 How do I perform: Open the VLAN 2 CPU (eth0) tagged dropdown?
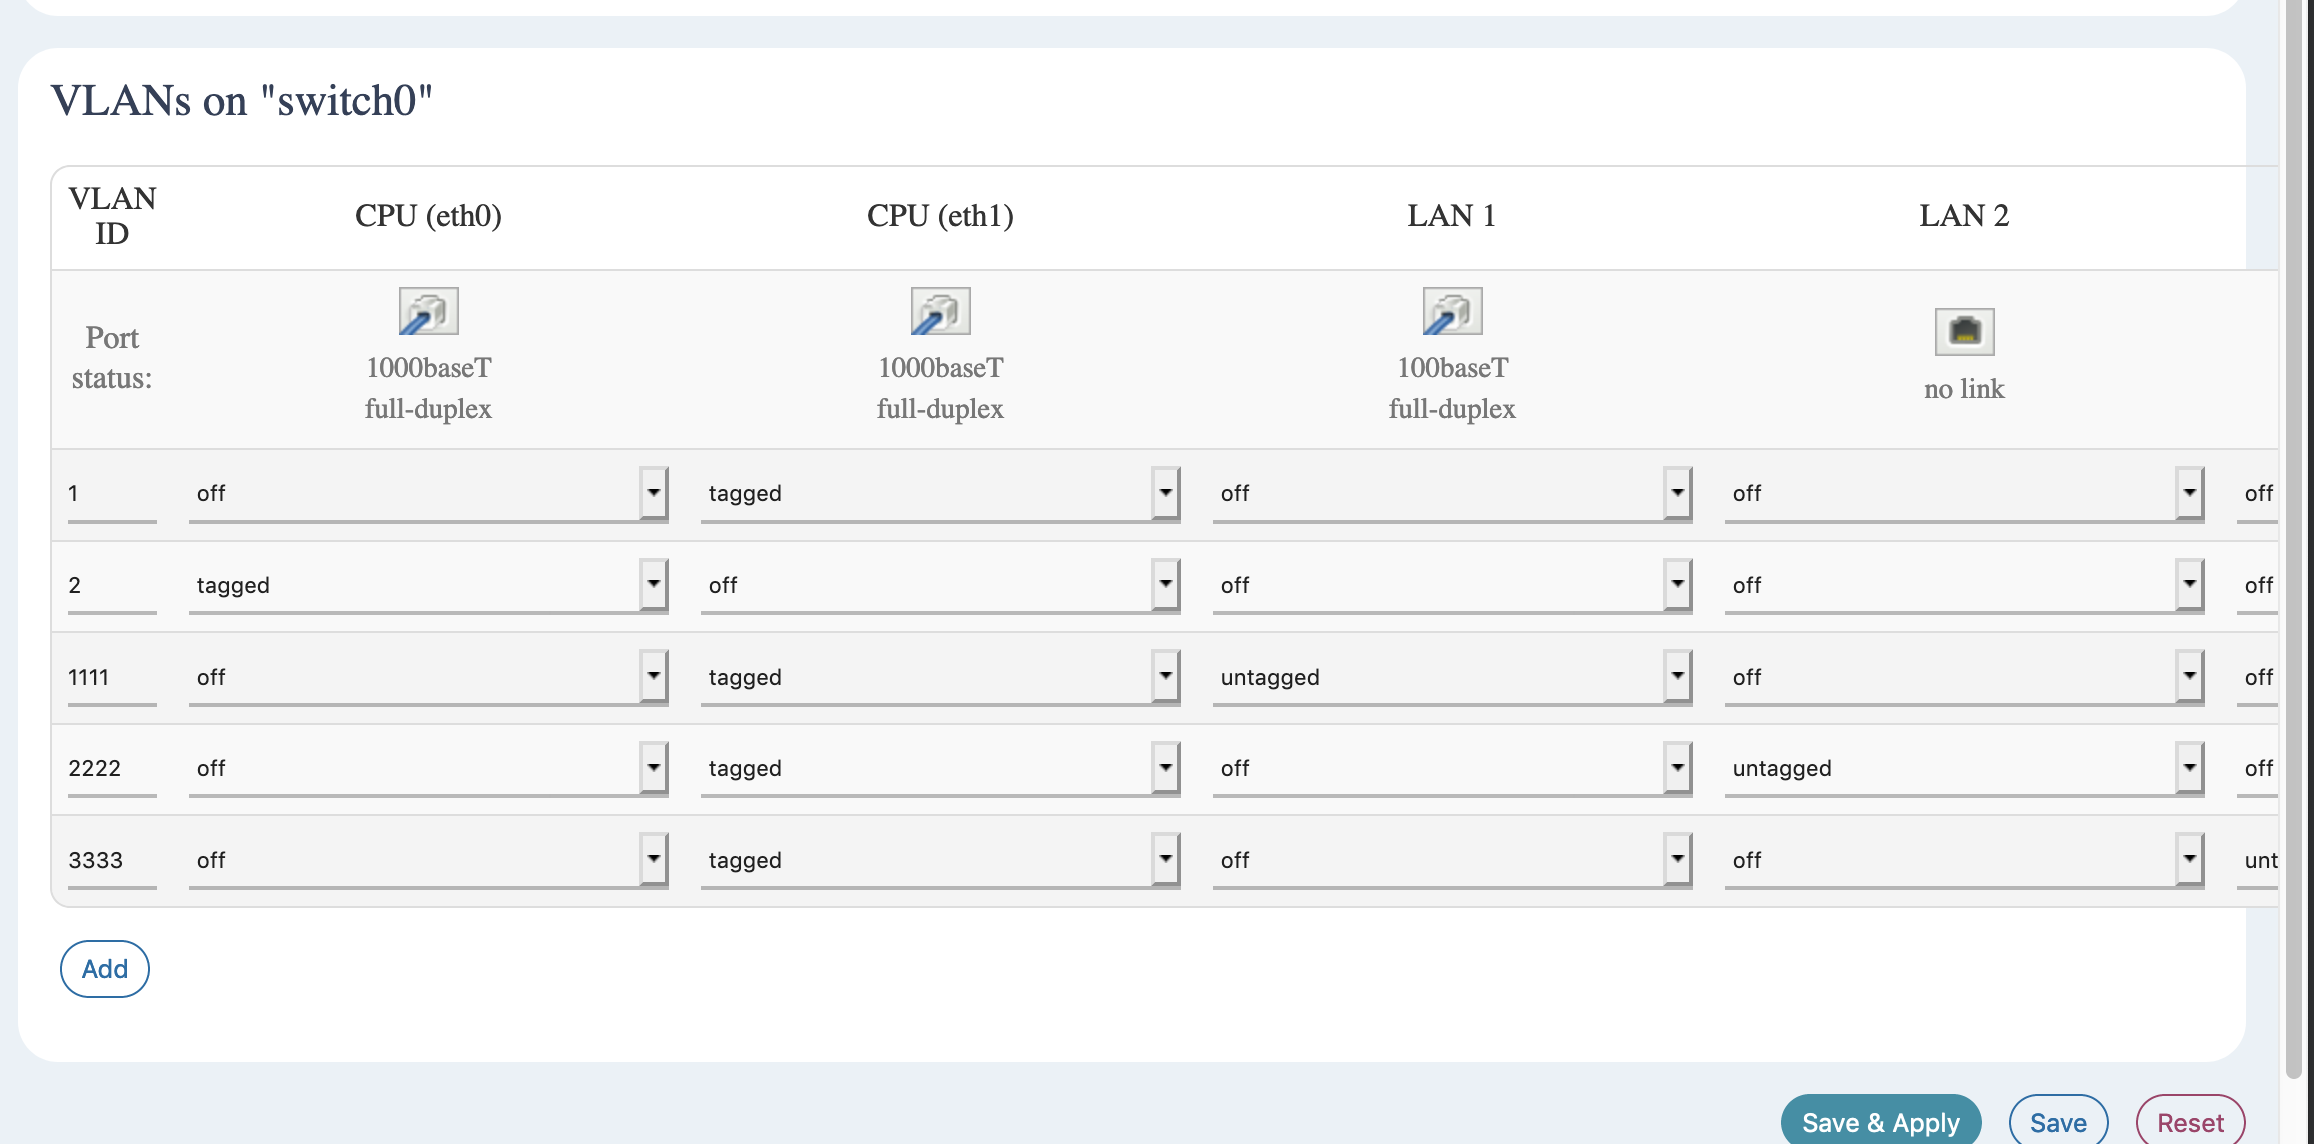428,585
